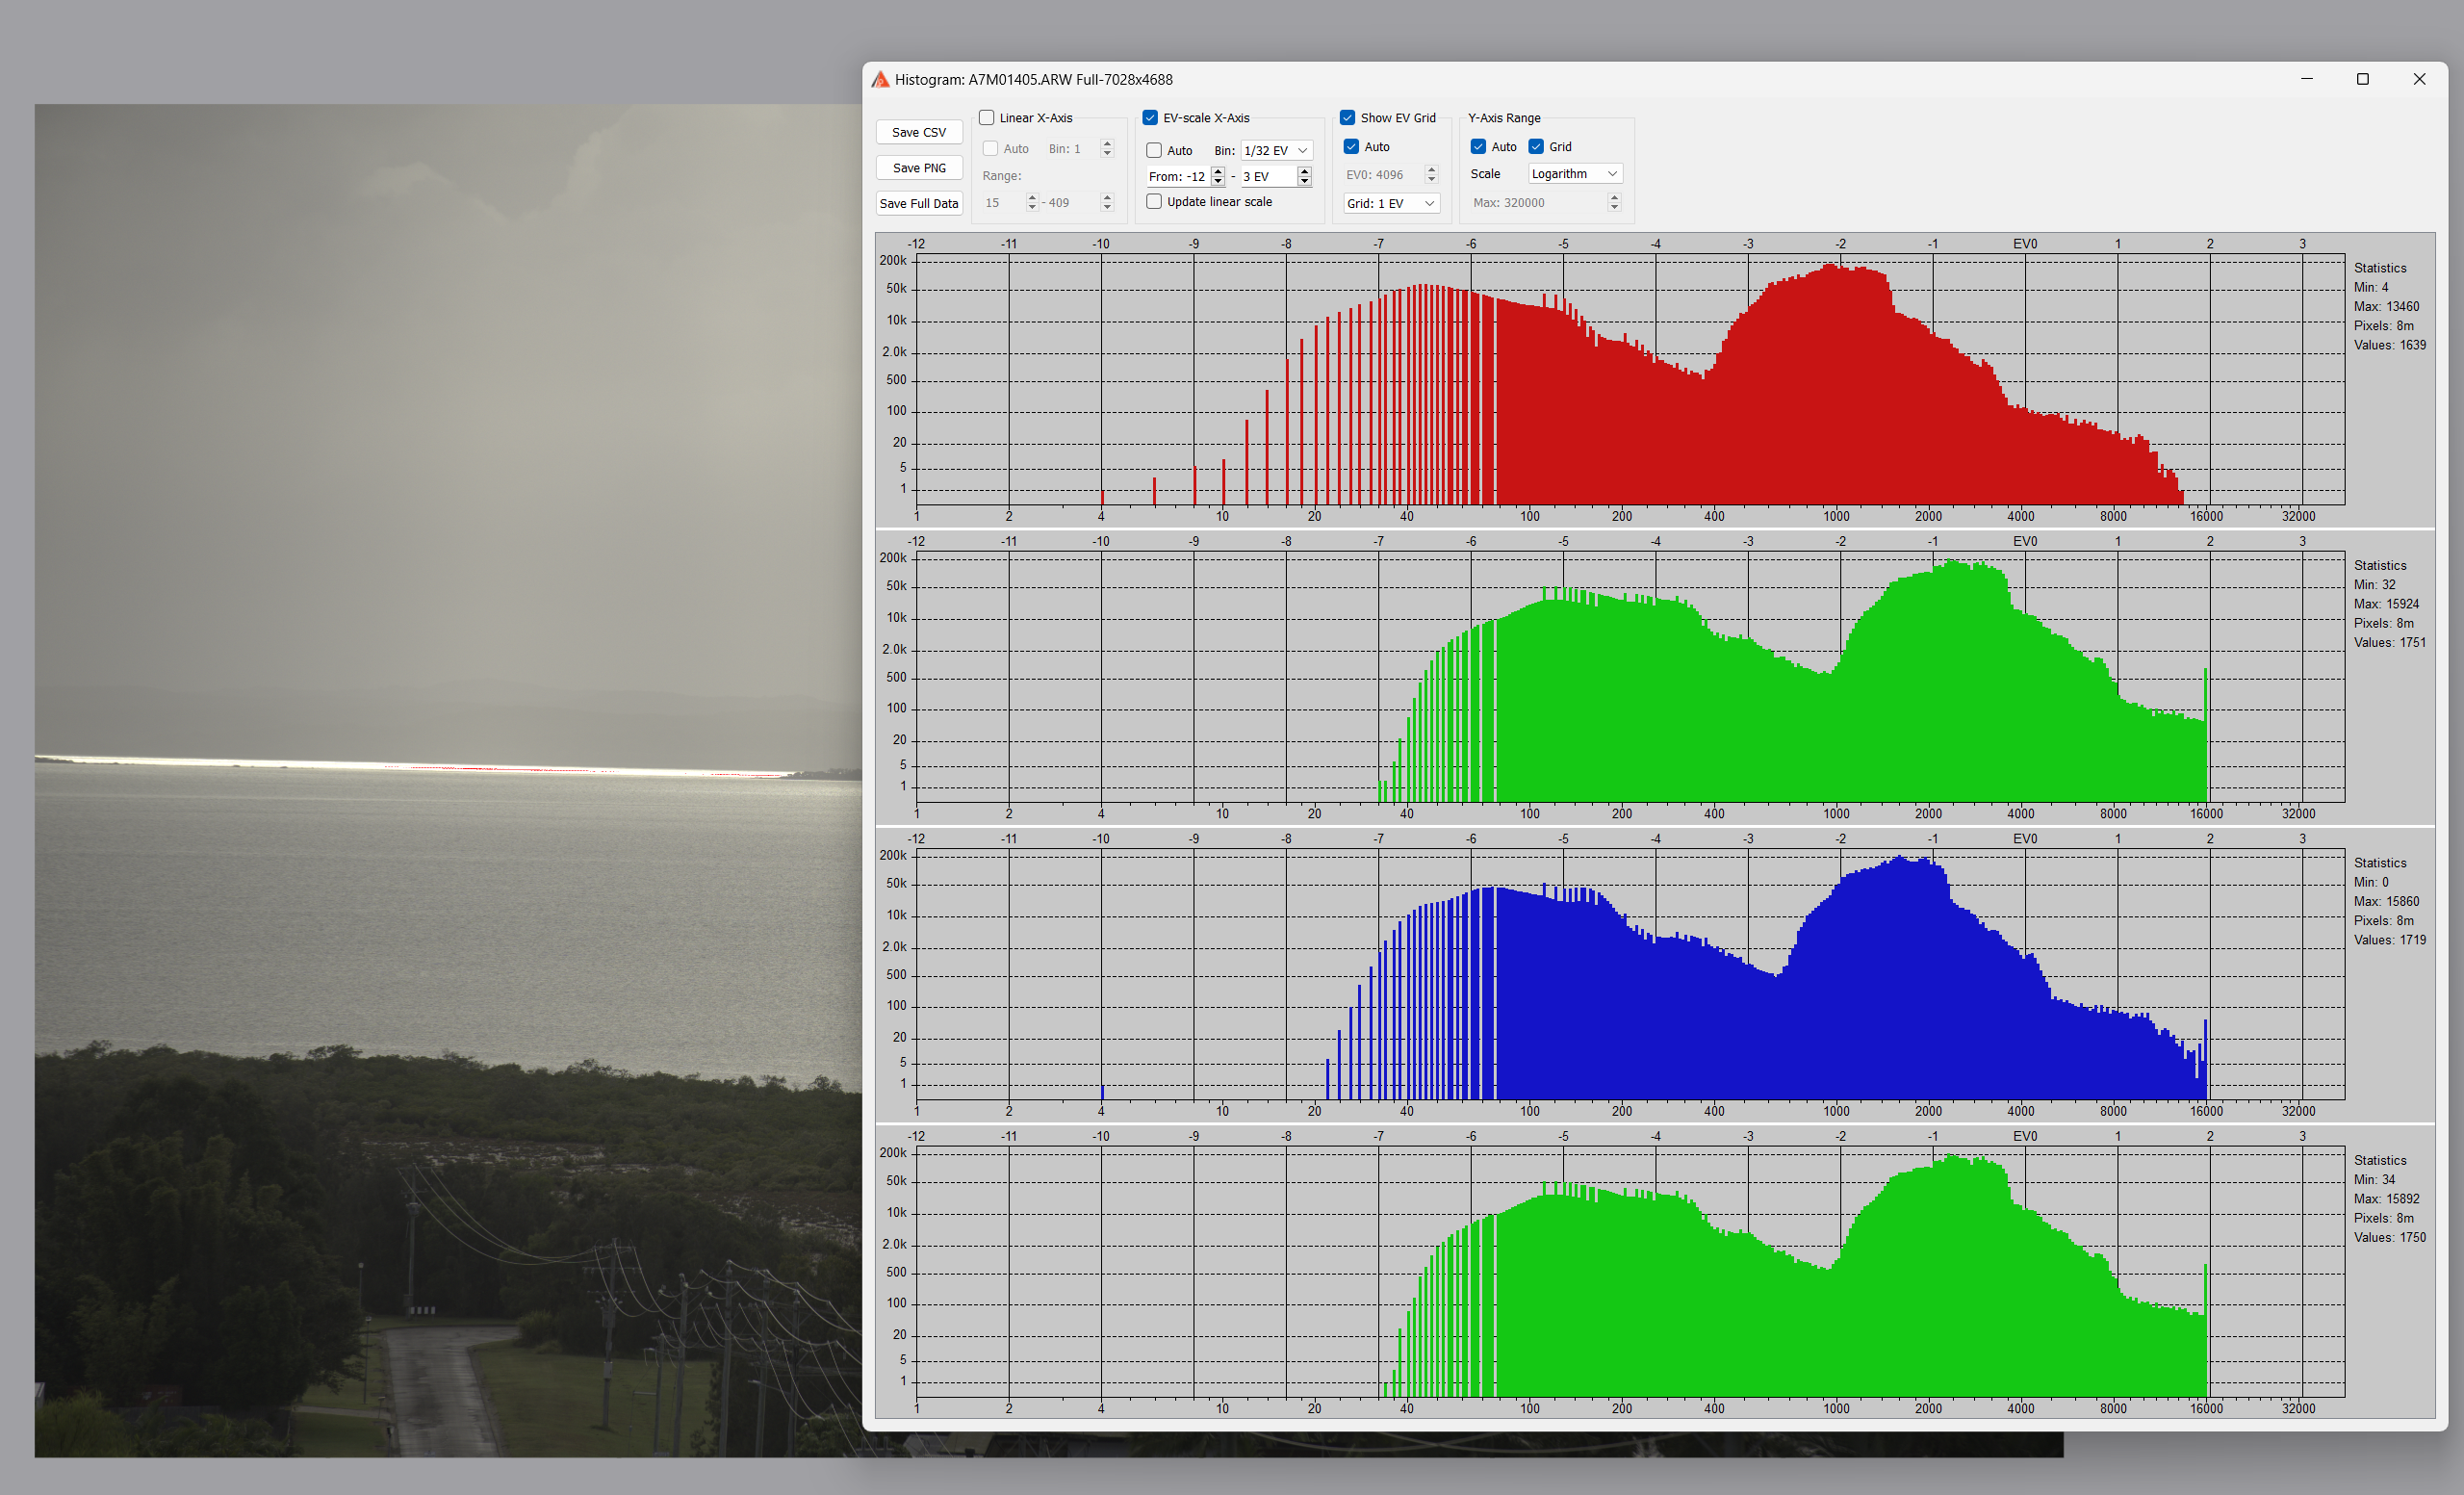Maximize the Histogram window

[x=2362, y=79]
